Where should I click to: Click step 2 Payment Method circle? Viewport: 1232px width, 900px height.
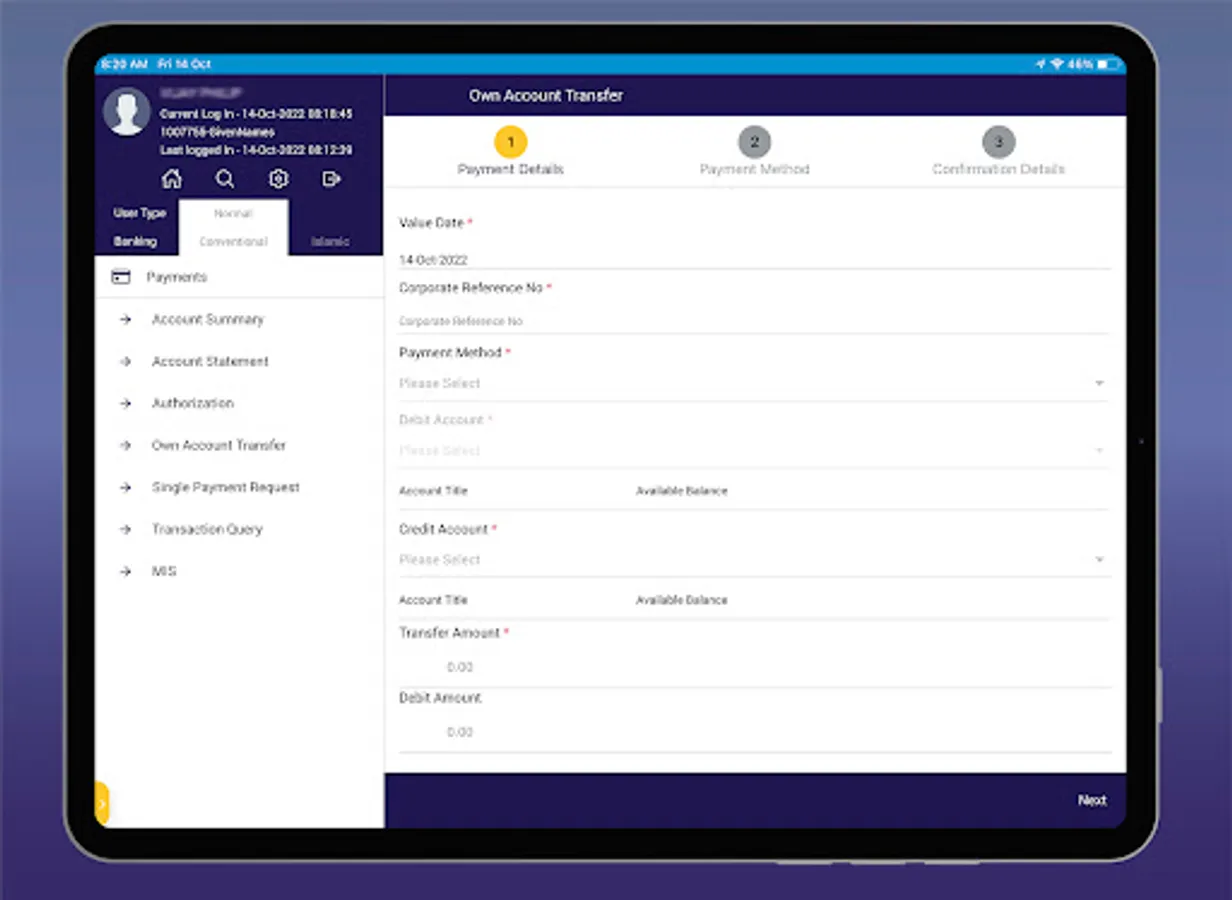(754, 142)
